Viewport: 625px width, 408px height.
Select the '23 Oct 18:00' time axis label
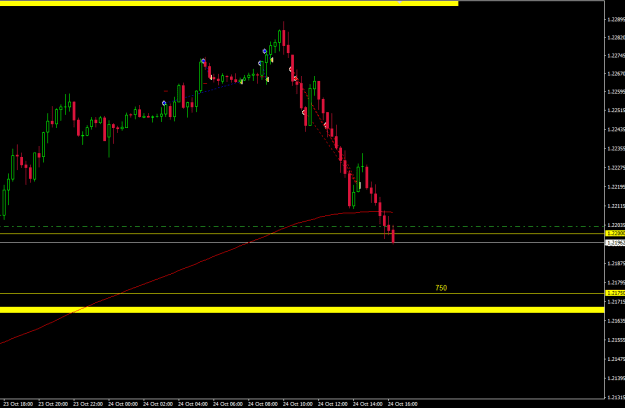[18, 404]
